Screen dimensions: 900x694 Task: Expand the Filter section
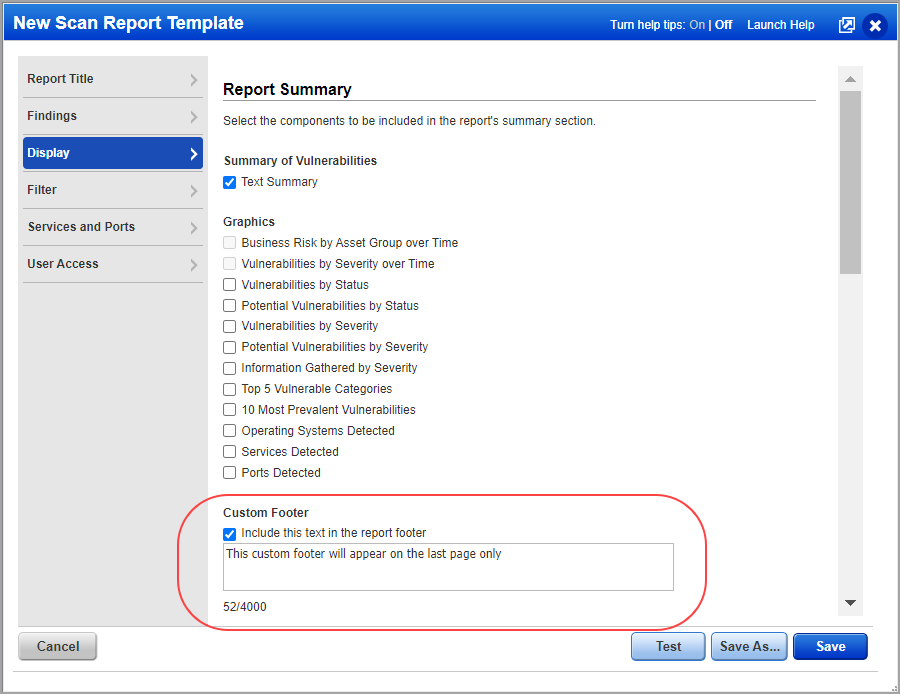(x=112, y=190)
